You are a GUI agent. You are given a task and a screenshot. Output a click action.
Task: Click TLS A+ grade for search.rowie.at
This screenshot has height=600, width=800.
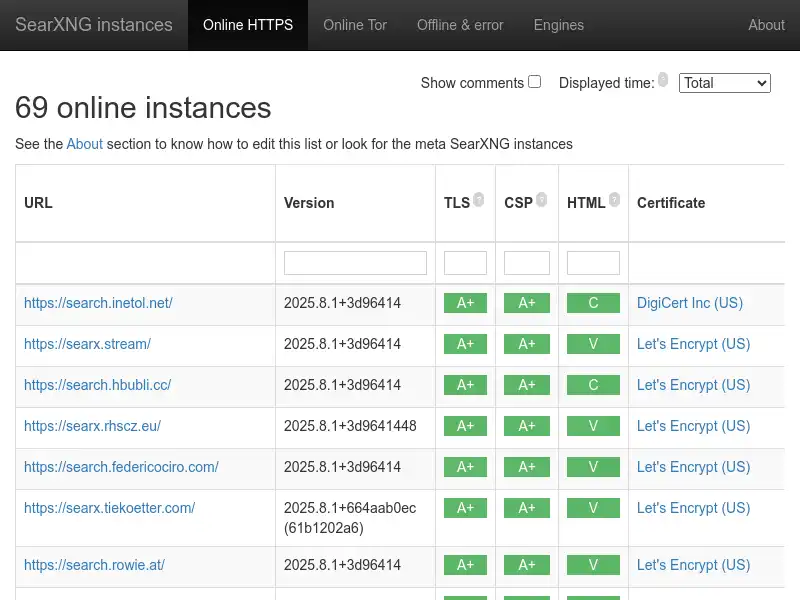point(465,565)
